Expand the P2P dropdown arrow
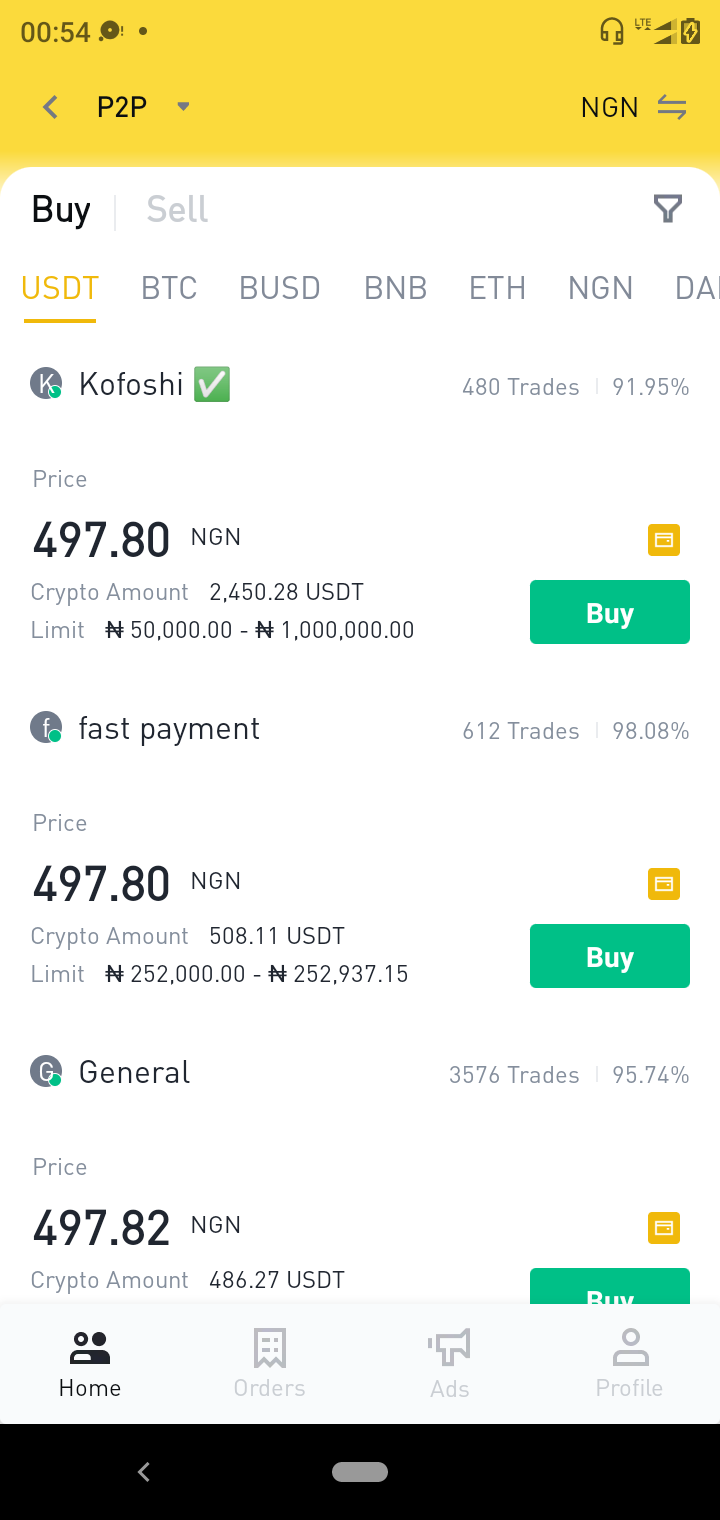Viewport: 720px width, 1520px height. tap(183, 107)
